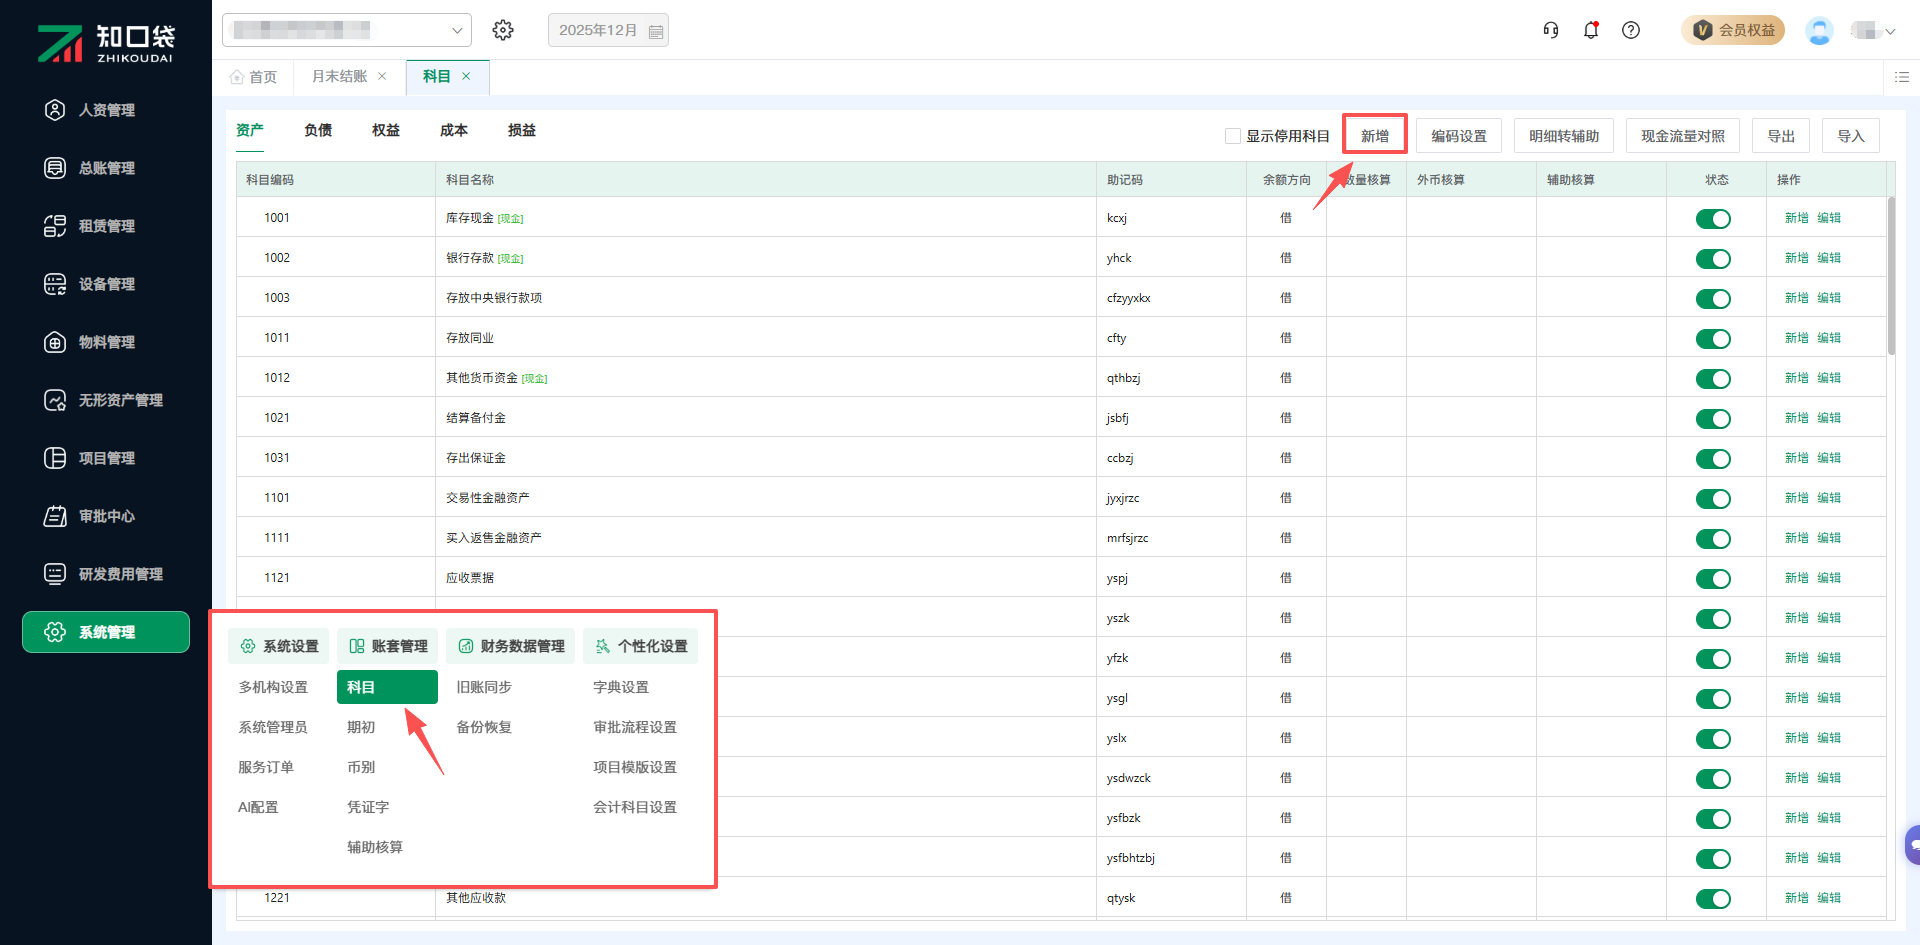Tick the 显示停用科目 checkbox

click(x=1233, y=136)
